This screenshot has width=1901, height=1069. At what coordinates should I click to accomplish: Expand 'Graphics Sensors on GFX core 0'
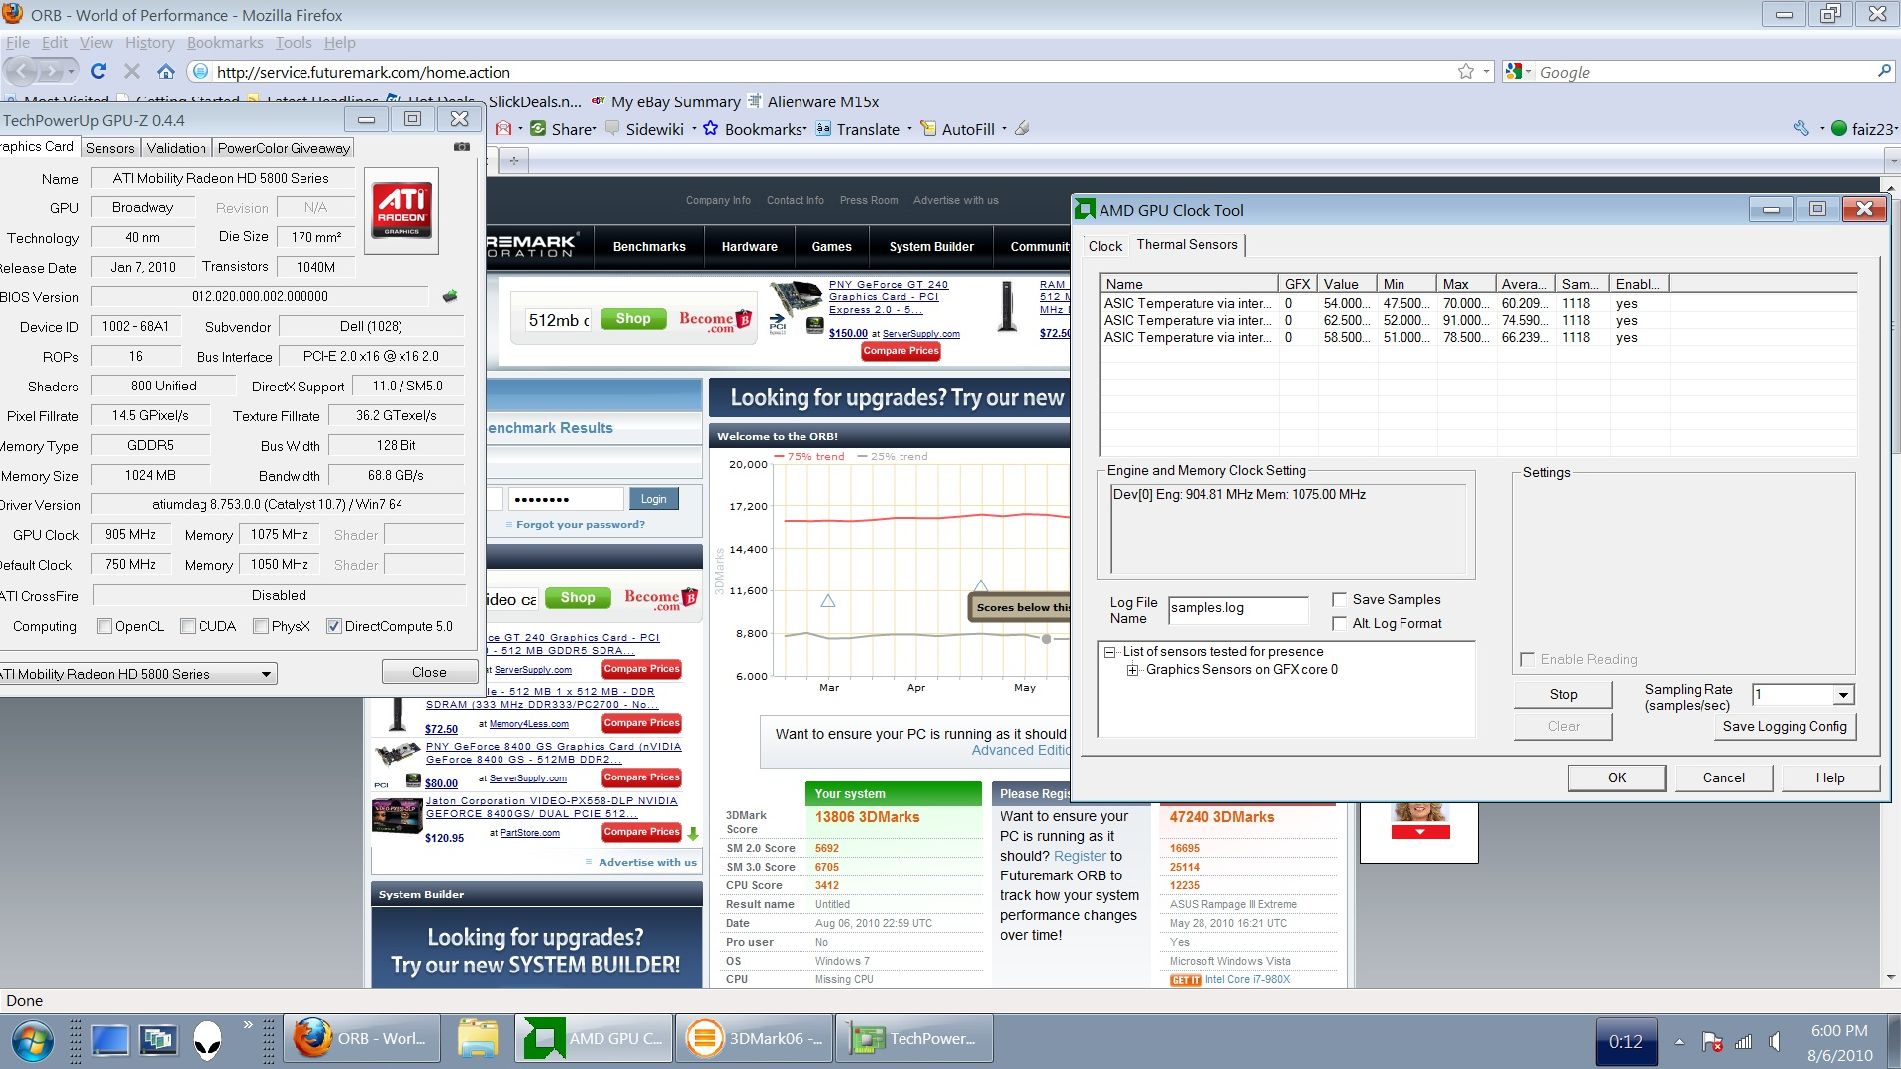click(1132, 670)
